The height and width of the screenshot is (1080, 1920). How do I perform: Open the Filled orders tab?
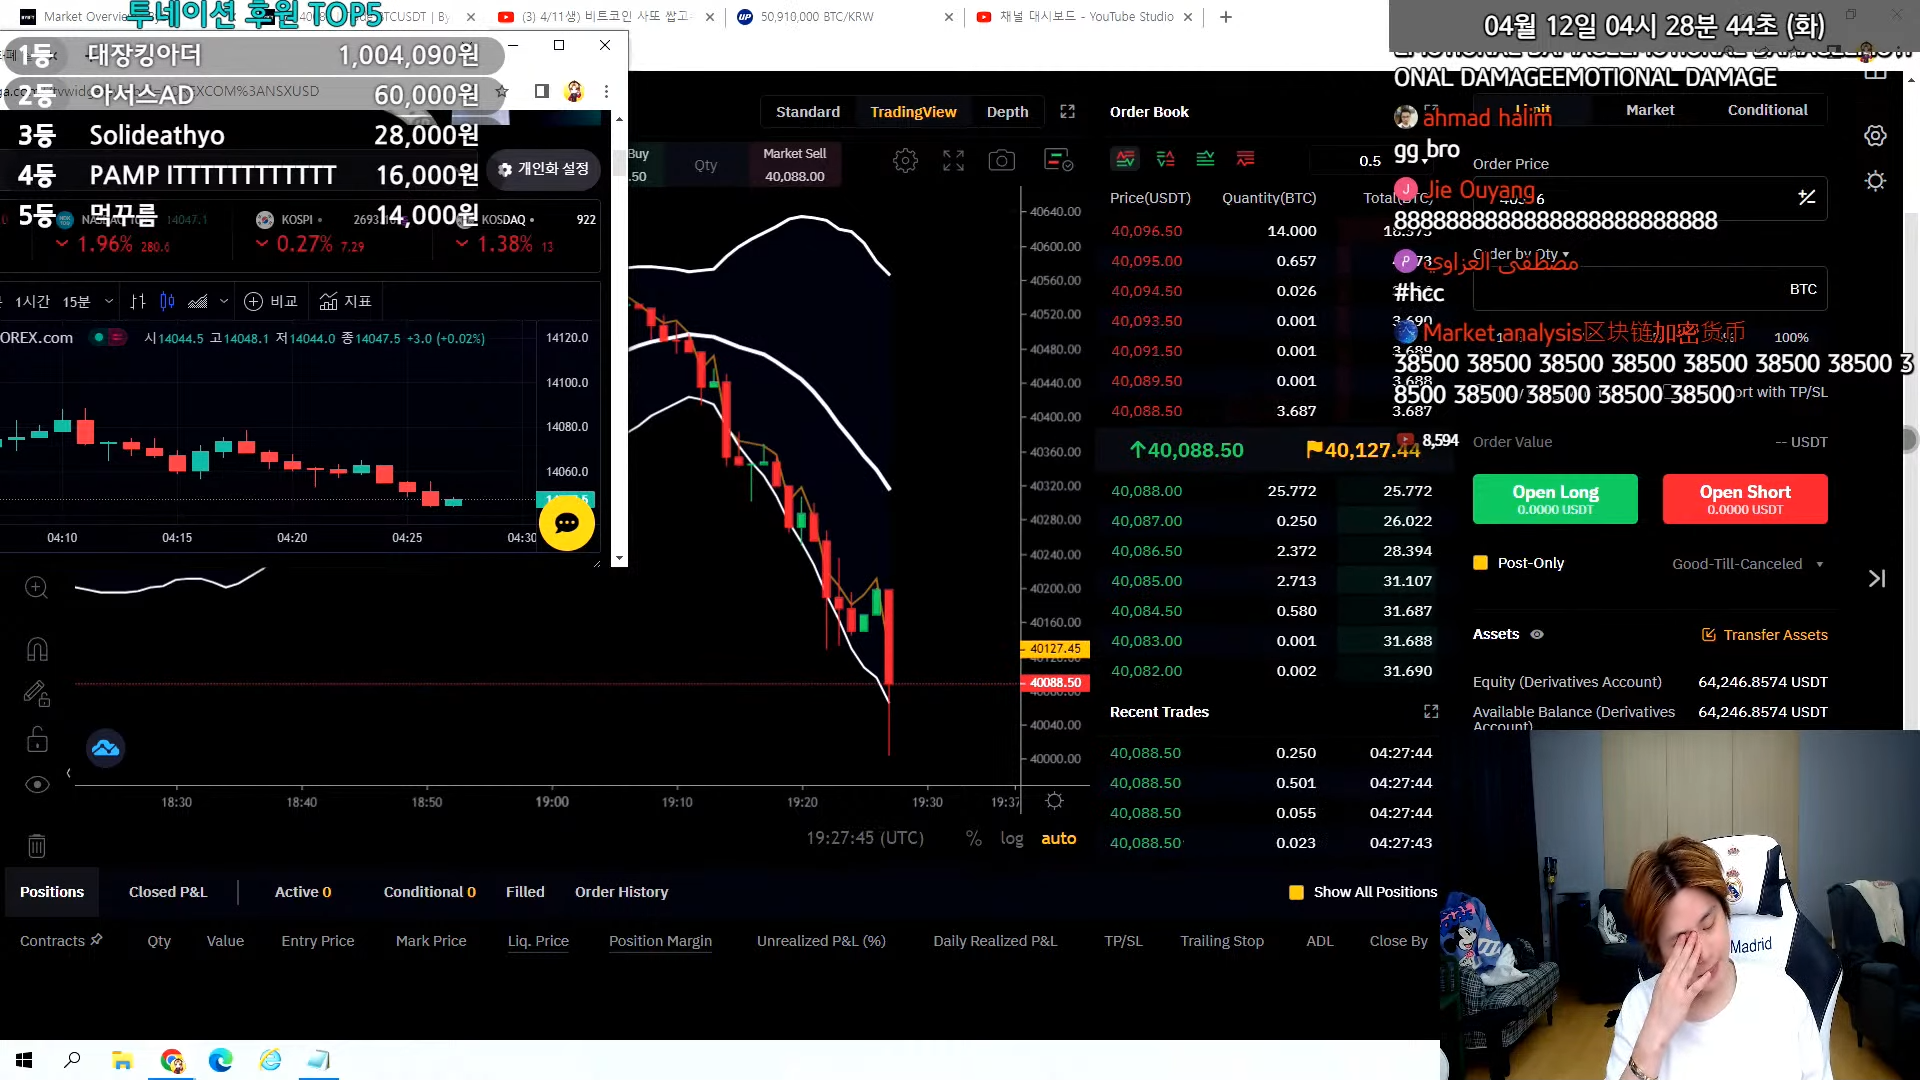coord(525,892)
